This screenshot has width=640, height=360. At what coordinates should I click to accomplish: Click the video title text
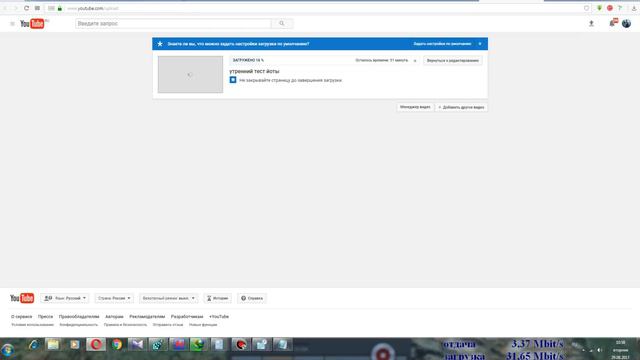tap(254, 71)
